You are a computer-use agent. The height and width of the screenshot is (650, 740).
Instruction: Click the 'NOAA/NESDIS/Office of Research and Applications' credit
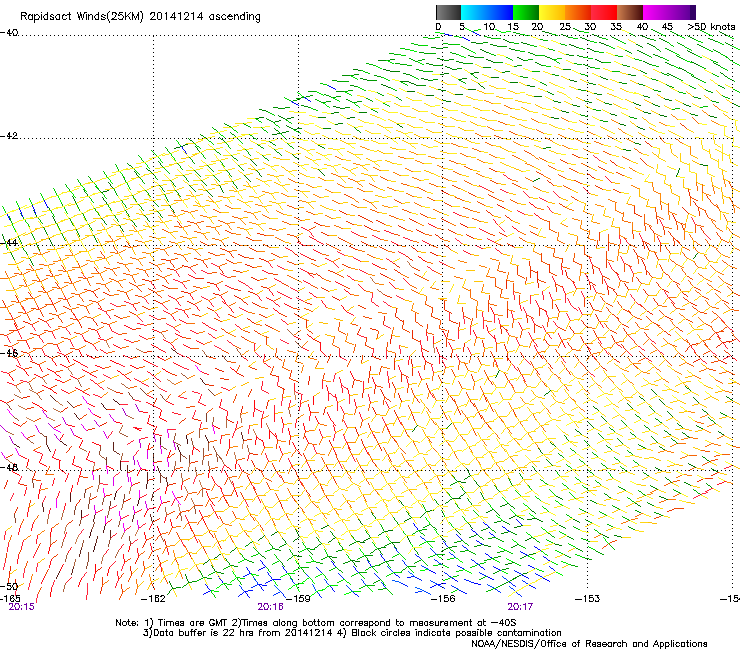point(589,644)
